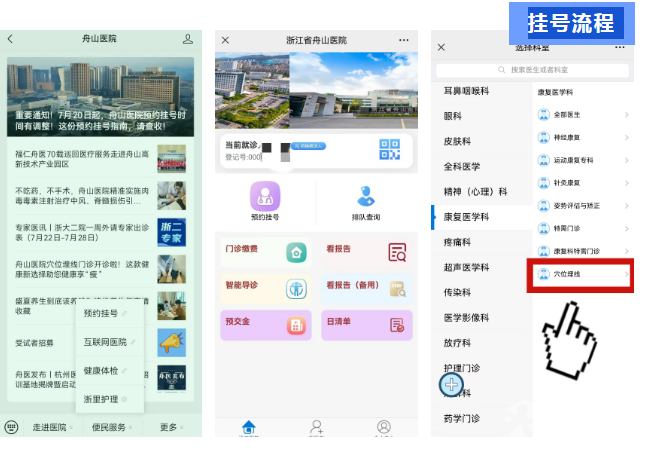Viewport: 662px width, 463px height.
Task: Expand 特需门诊 row chevron
Action: [x=627, y=229]
